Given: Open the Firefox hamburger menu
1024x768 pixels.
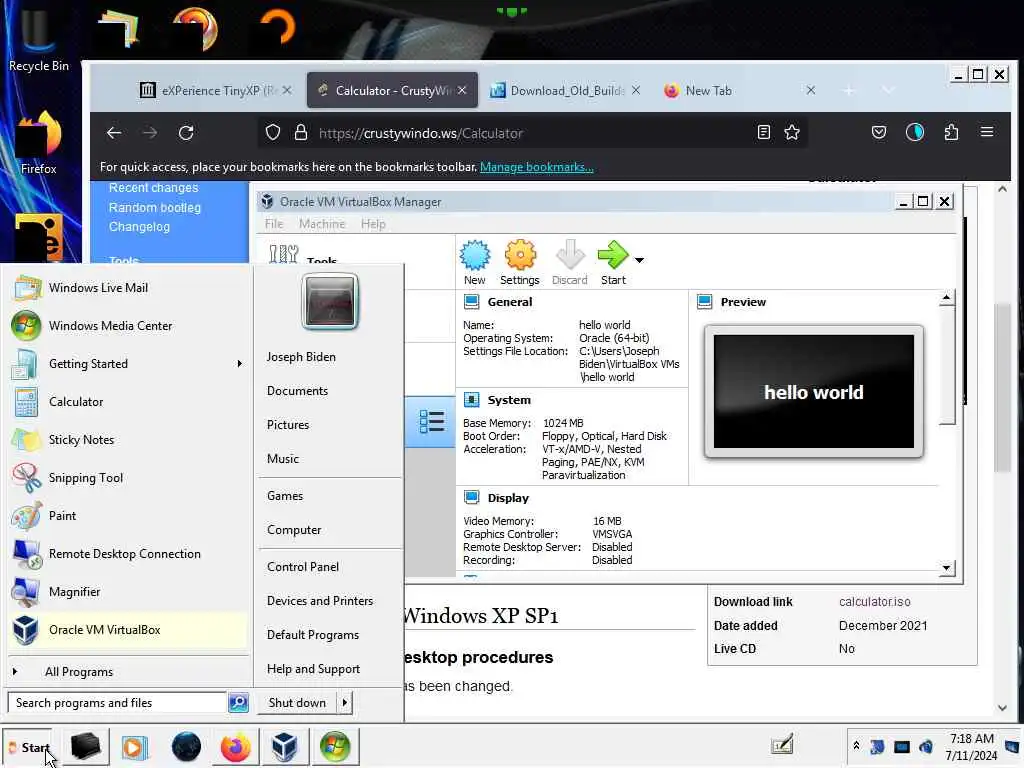Looking at the screenshot, I should [987, 133].
